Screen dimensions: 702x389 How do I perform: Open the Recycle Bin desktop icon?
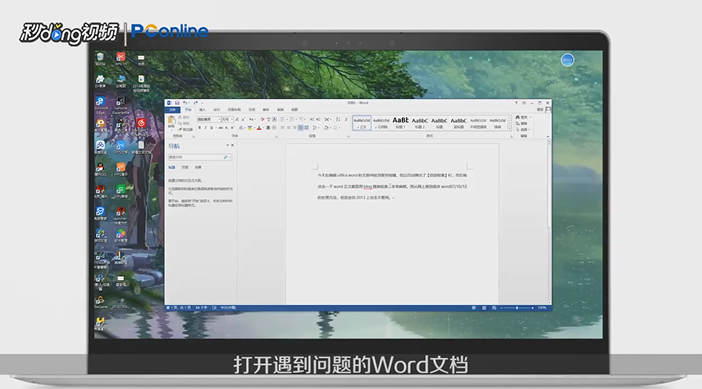[x=100, y=59]
